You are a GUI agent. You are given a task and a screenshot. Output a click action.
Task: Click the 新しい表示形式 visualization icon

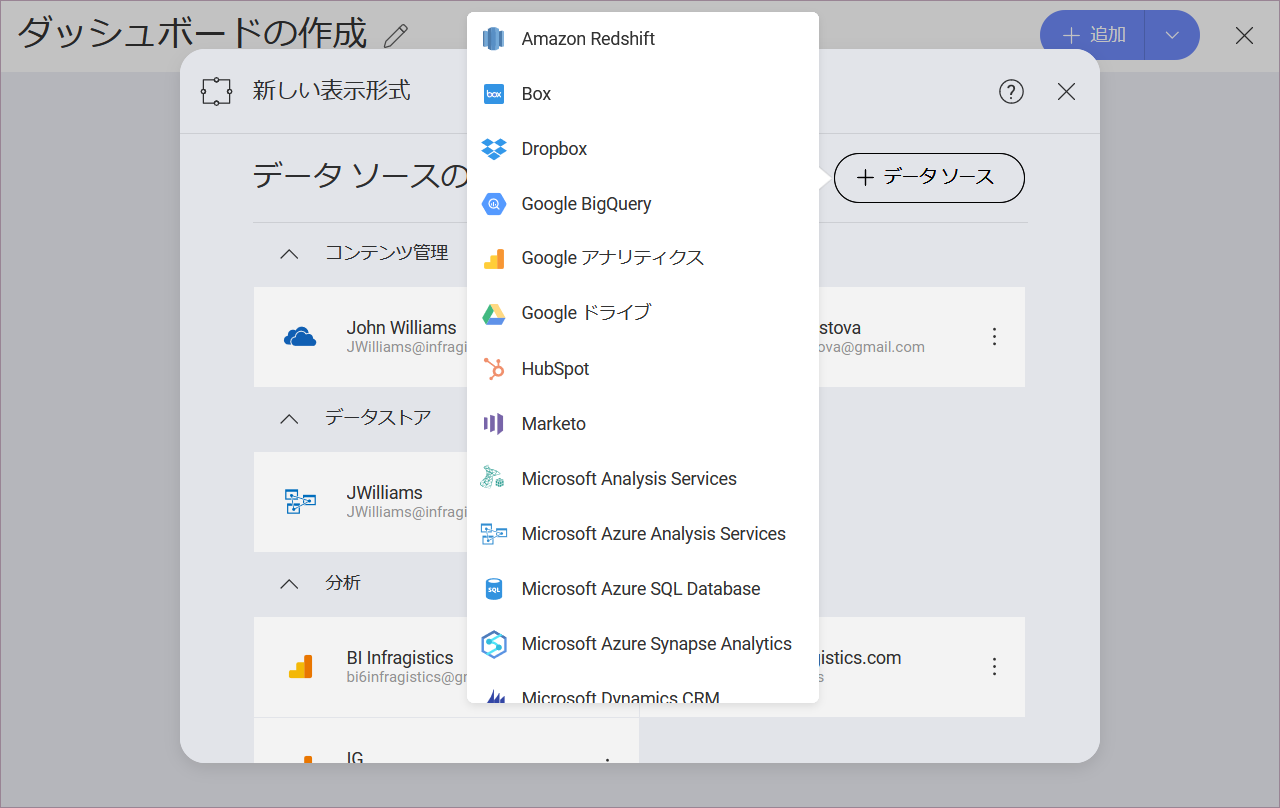(x=216, y=92)
